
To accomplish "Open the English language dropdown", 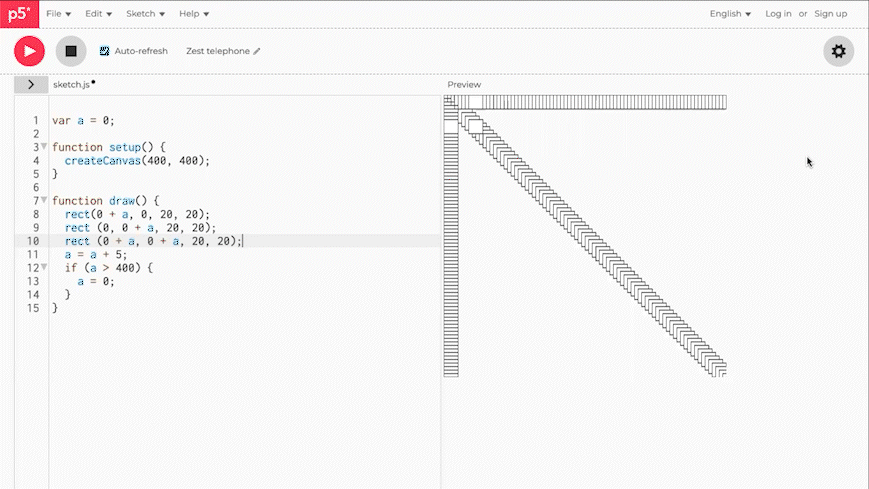I will click(x=730, y=14).
